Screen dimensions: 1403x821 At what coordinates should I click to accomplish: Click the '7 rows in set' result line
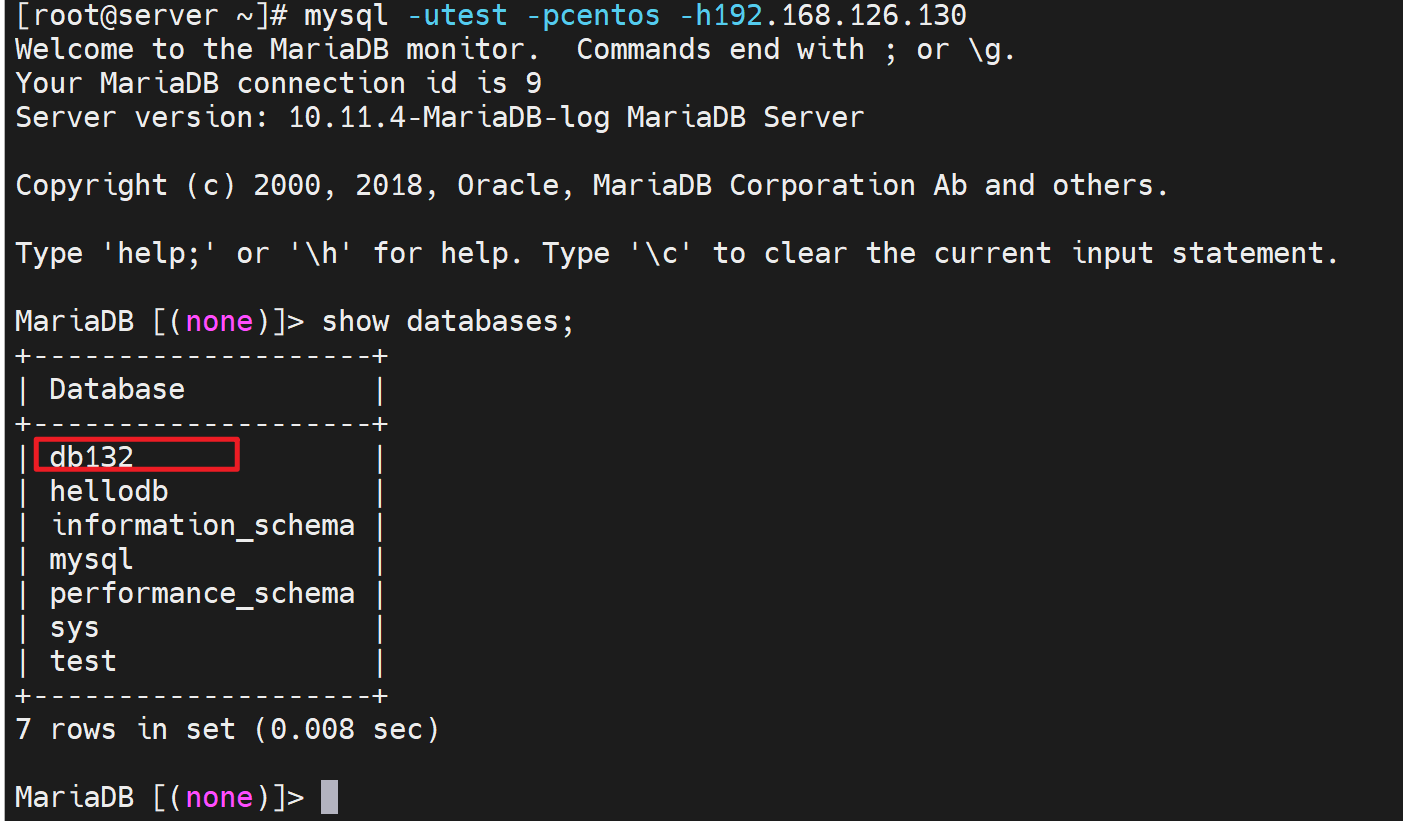(227, 729)
